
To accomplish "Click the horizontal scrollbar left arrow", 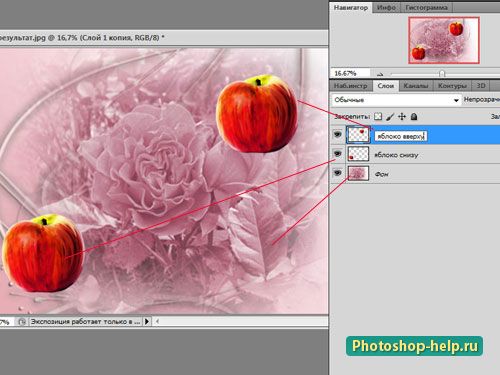I will click(157, 322).
